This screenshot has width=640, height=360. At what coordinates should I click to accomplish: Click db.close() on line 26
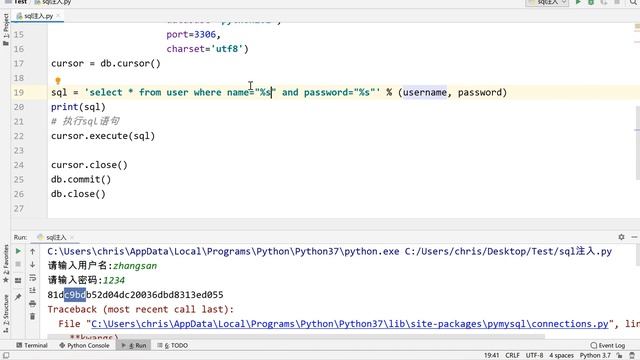[x=78, y=194]
